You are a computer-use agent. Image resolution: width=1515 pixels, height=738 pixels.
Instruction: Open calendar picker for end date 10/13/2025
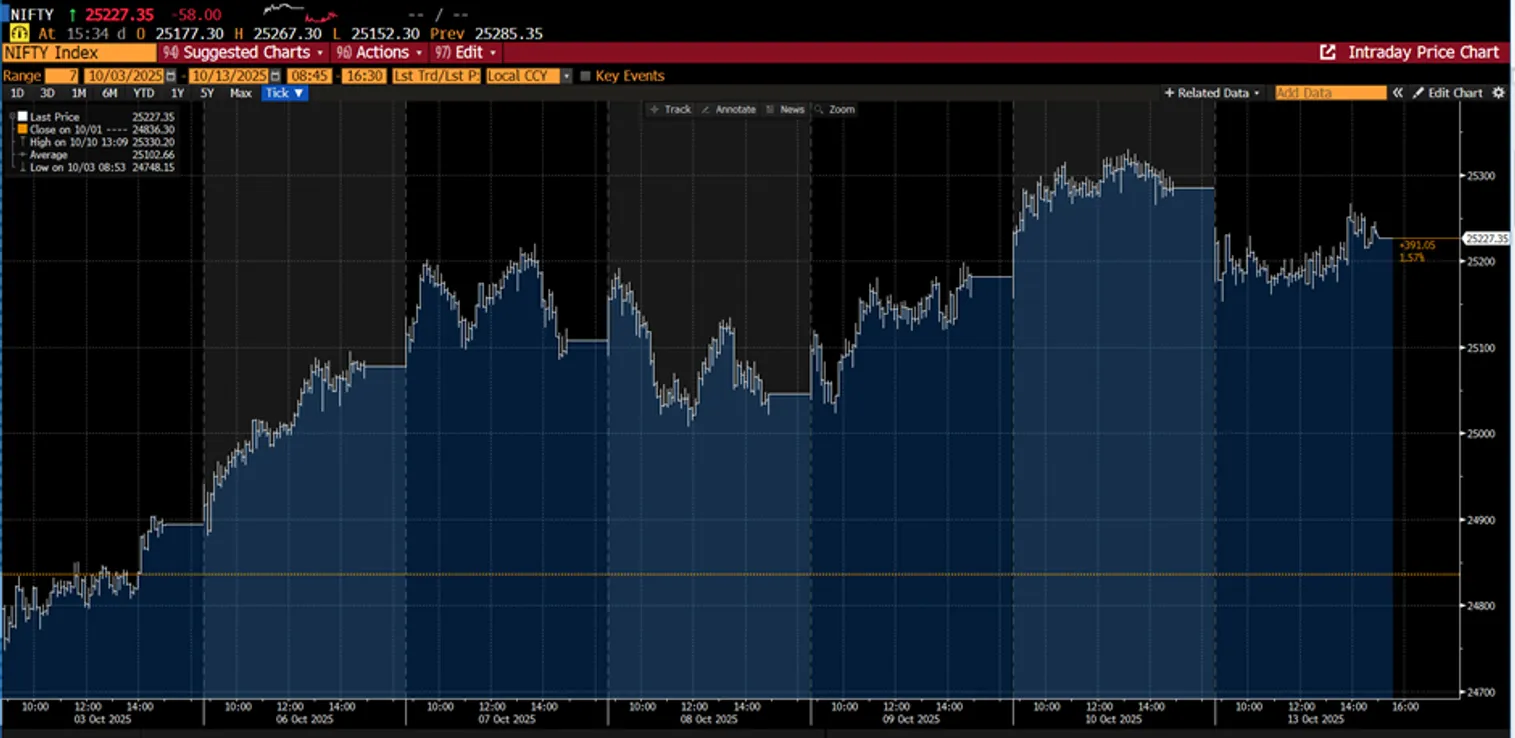[275, 76]
